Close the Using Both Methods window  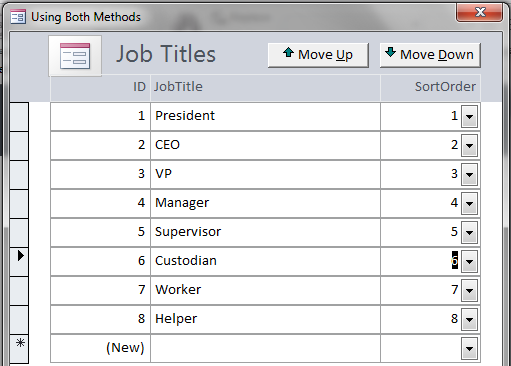(479, 13)
